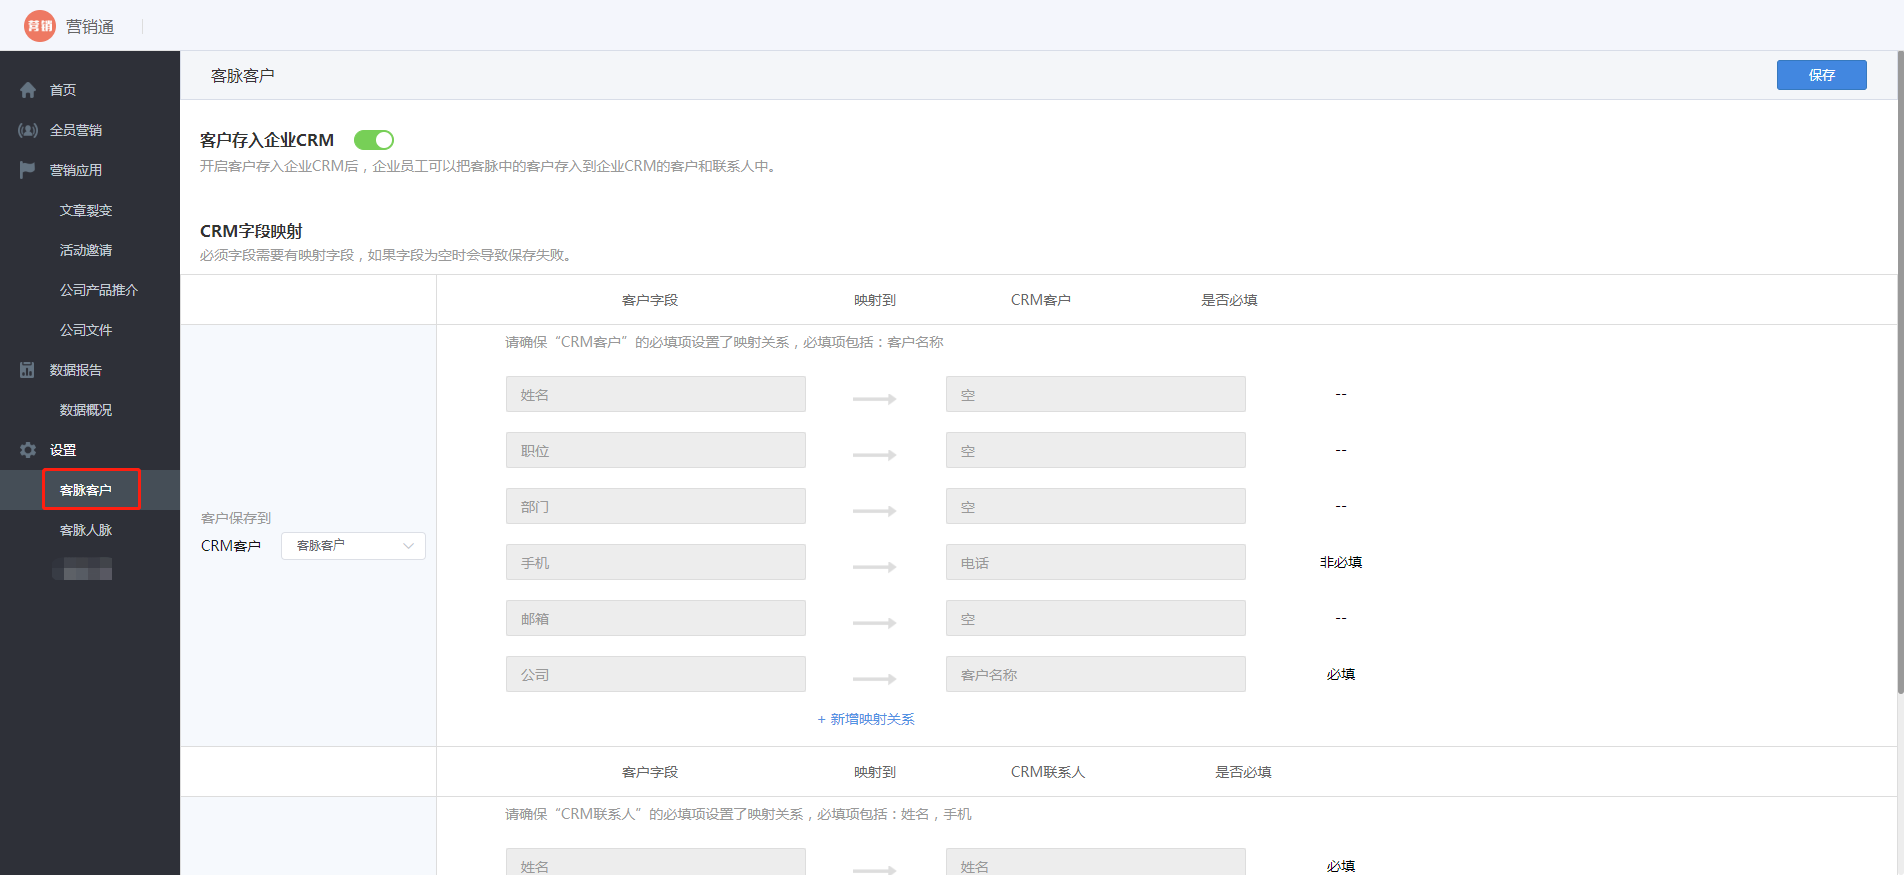Open the CRM客户 dropdown showing 客脉客户
The width and height of the screenshot is (1904, 875).
point(353,546)
